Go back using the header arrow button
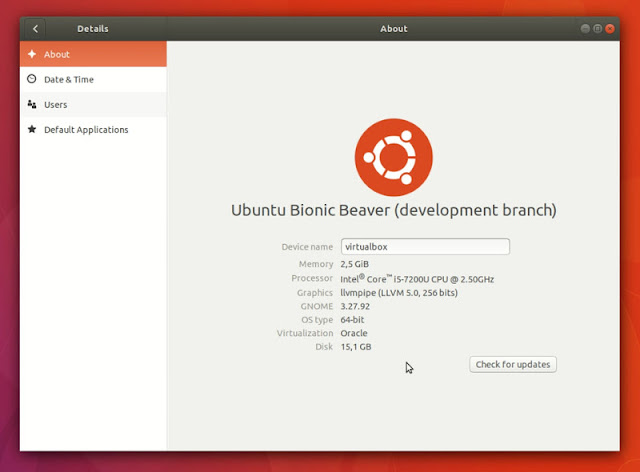The width and height of the screenshot is (640, 472). (x=35, y=29)
